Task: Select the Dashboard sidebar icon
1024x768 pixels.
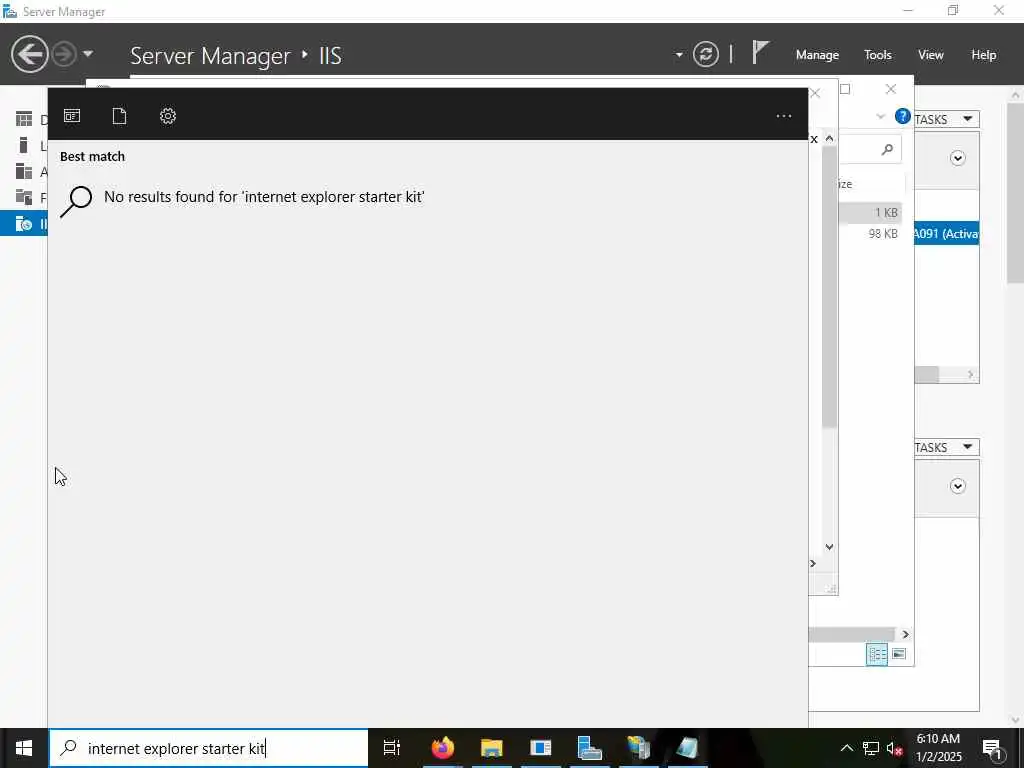Action: (x=24, y=119)
